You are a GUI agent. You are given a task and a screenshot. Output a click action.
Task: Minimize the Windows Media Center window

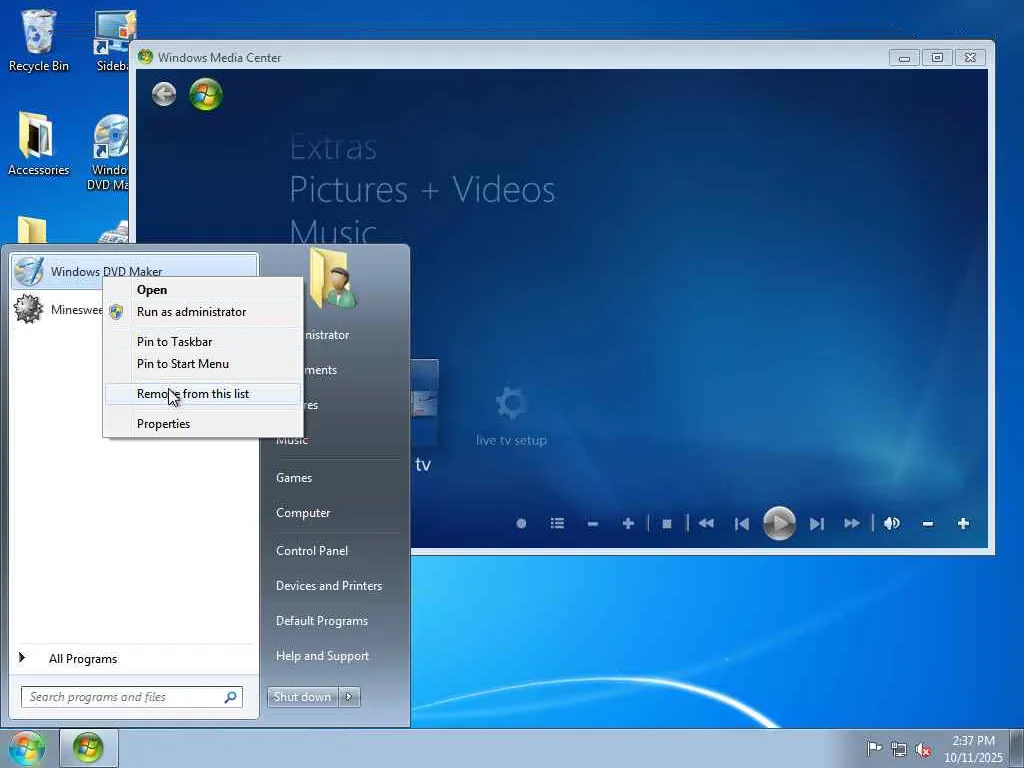904,58
